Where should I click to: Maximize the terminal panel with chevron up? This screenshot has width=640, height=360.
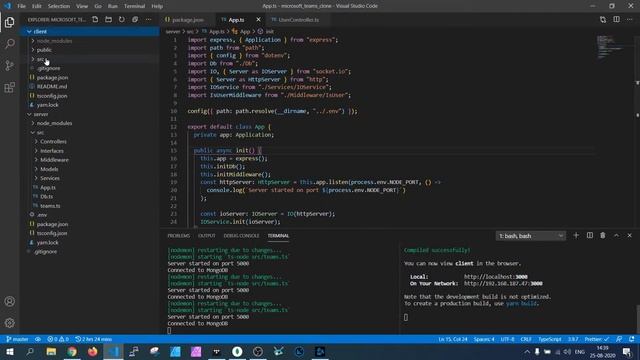click(x=616, y=236)
